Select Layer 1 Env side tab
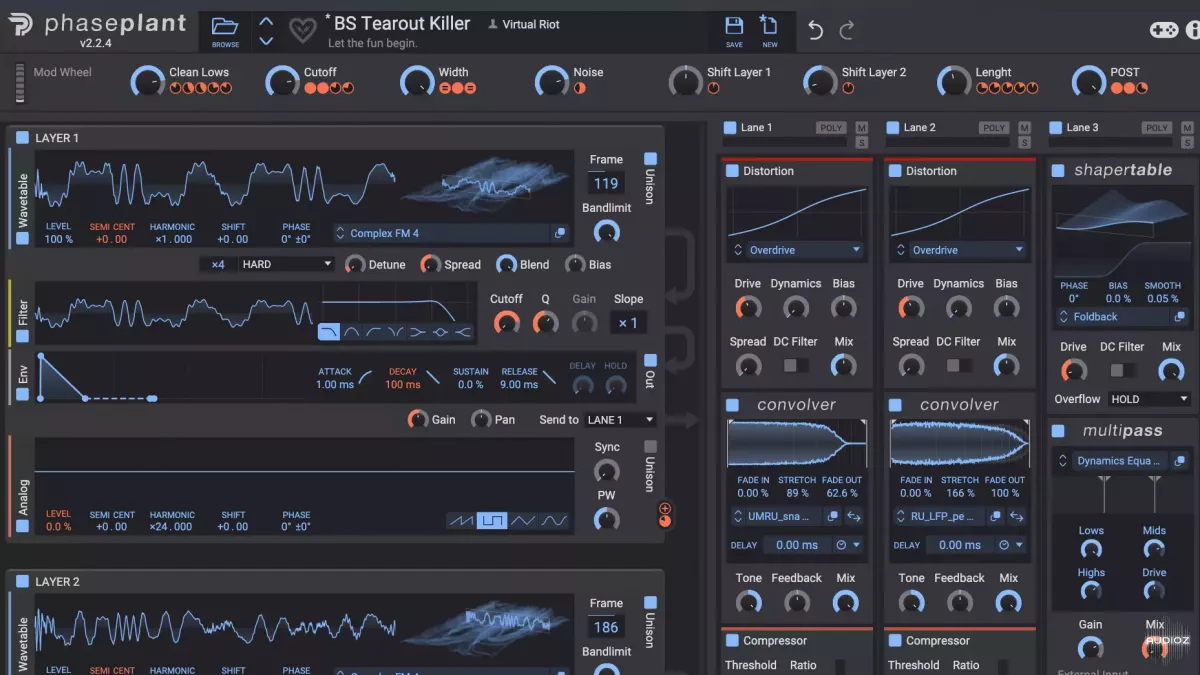This screenshot has height=675, width=1200. 23,373
